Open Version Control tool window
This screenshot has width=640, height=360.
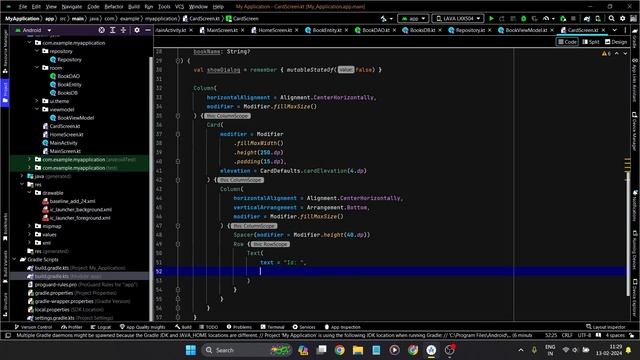point(33,327)
